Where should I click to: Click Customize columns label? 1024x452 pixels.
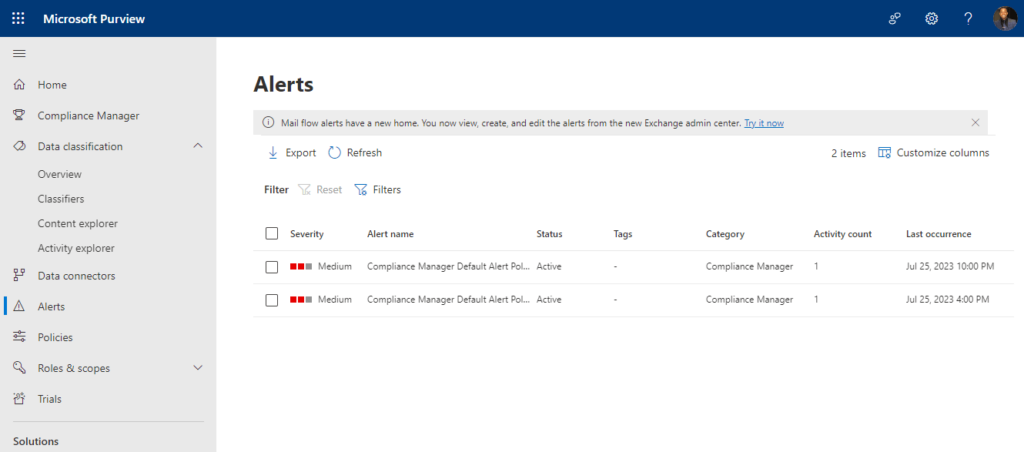coord(943,153)
